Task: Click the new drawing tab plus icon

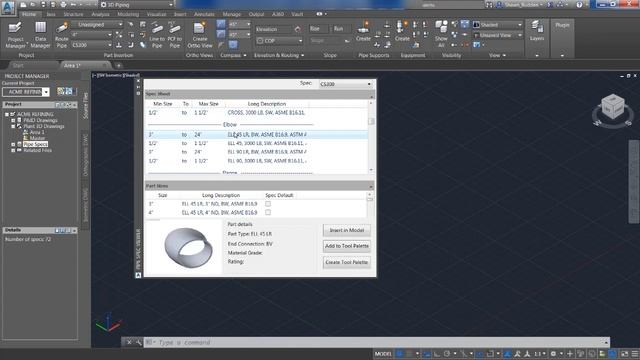Action: point(118,65)
